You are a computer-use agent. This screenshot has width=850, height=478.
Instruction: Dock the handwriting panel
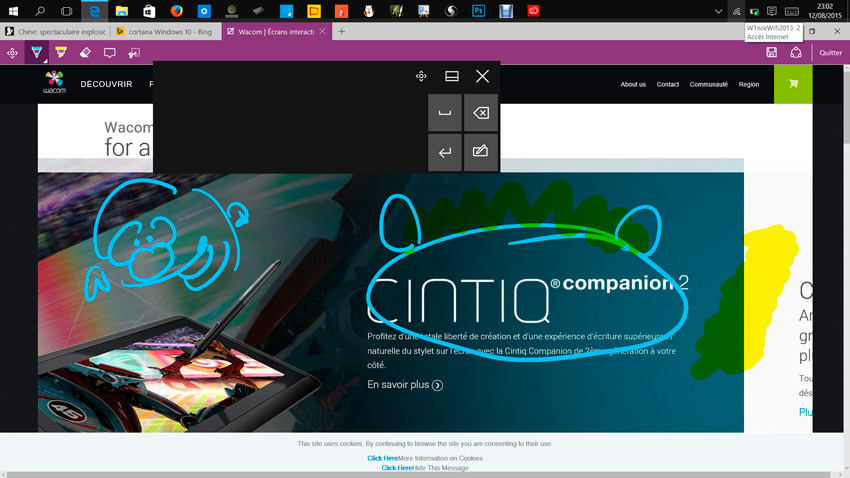pos(452,76)
